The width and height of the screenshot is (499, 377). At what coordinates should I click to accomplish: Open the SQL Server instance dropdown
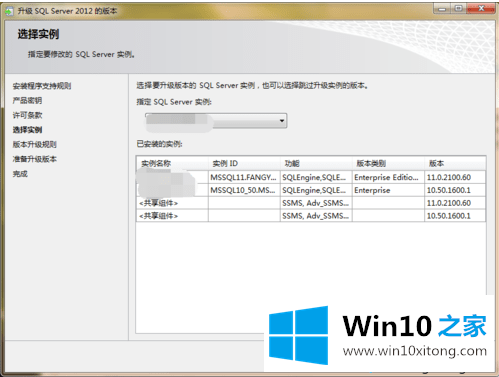216,120
